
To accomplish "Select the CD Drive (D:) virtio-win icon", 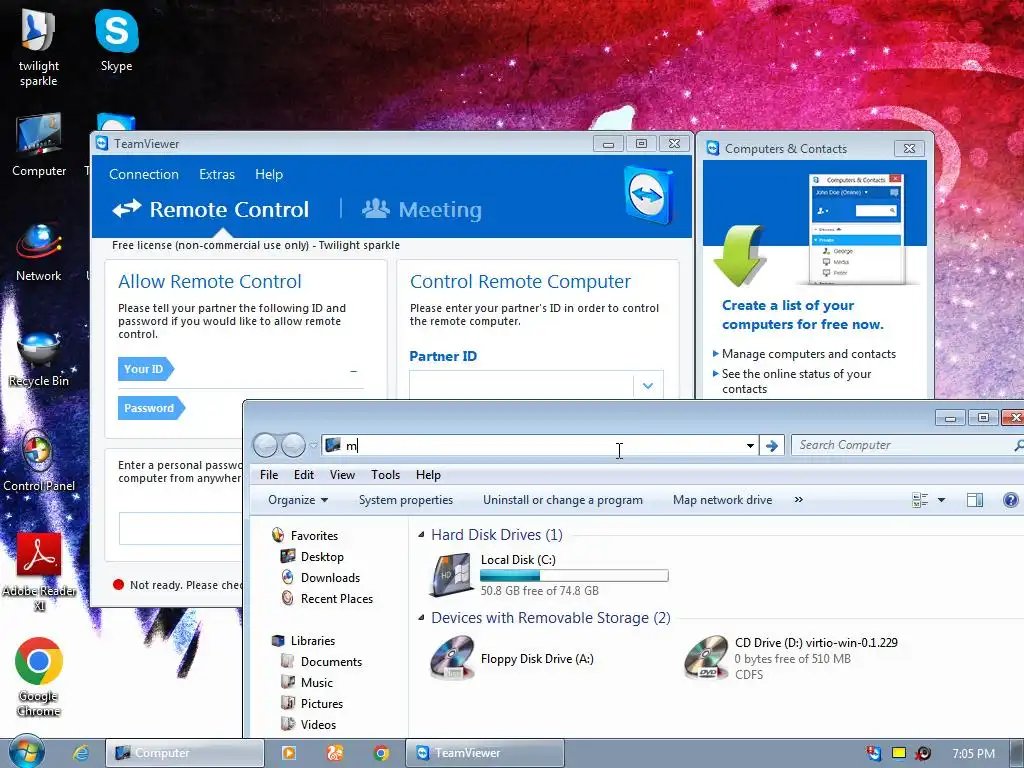I will (x=706, y=658).
